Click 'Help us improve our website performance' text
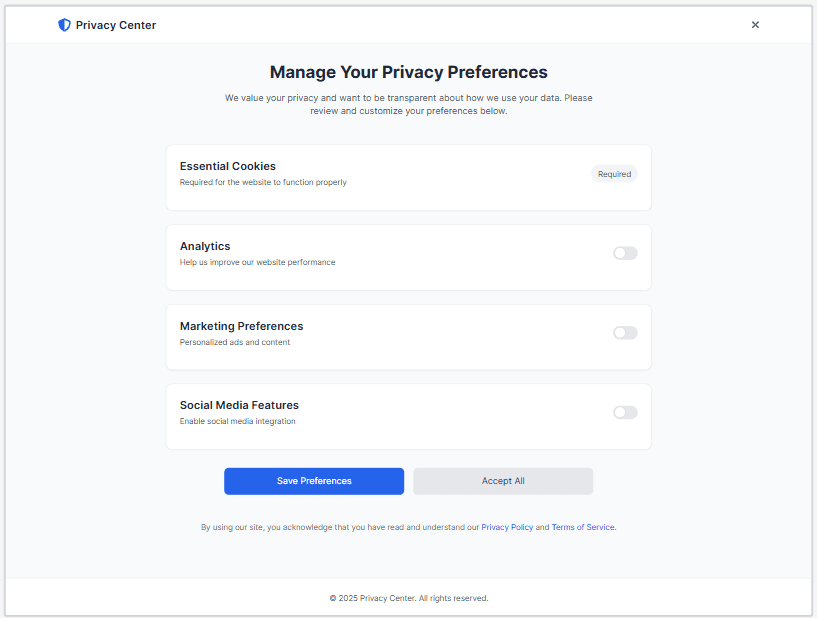 click(257, 262)
